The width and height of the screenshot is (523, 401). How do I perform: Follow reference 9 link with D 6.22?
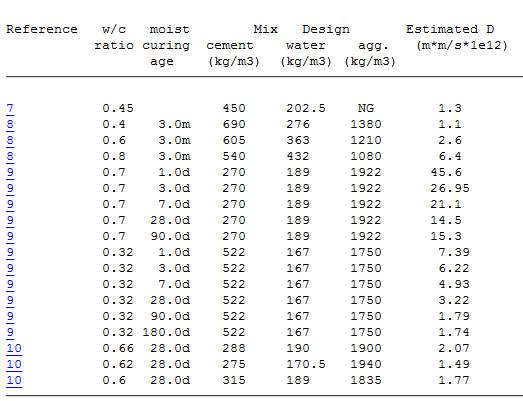[x=10, y=269]
